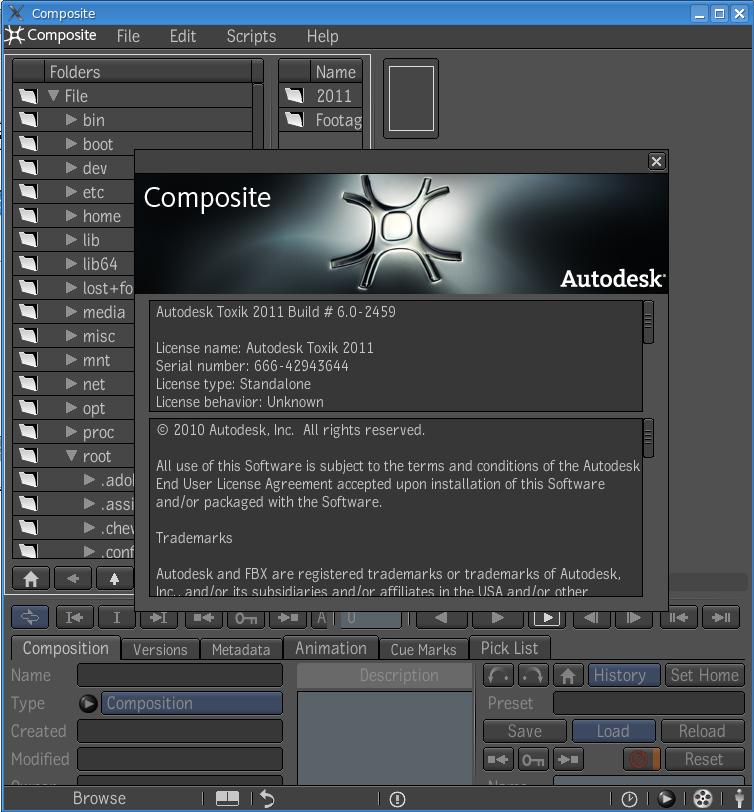Expand the media folder
This screenshot has width=754, height=812.
pos(71,312)
